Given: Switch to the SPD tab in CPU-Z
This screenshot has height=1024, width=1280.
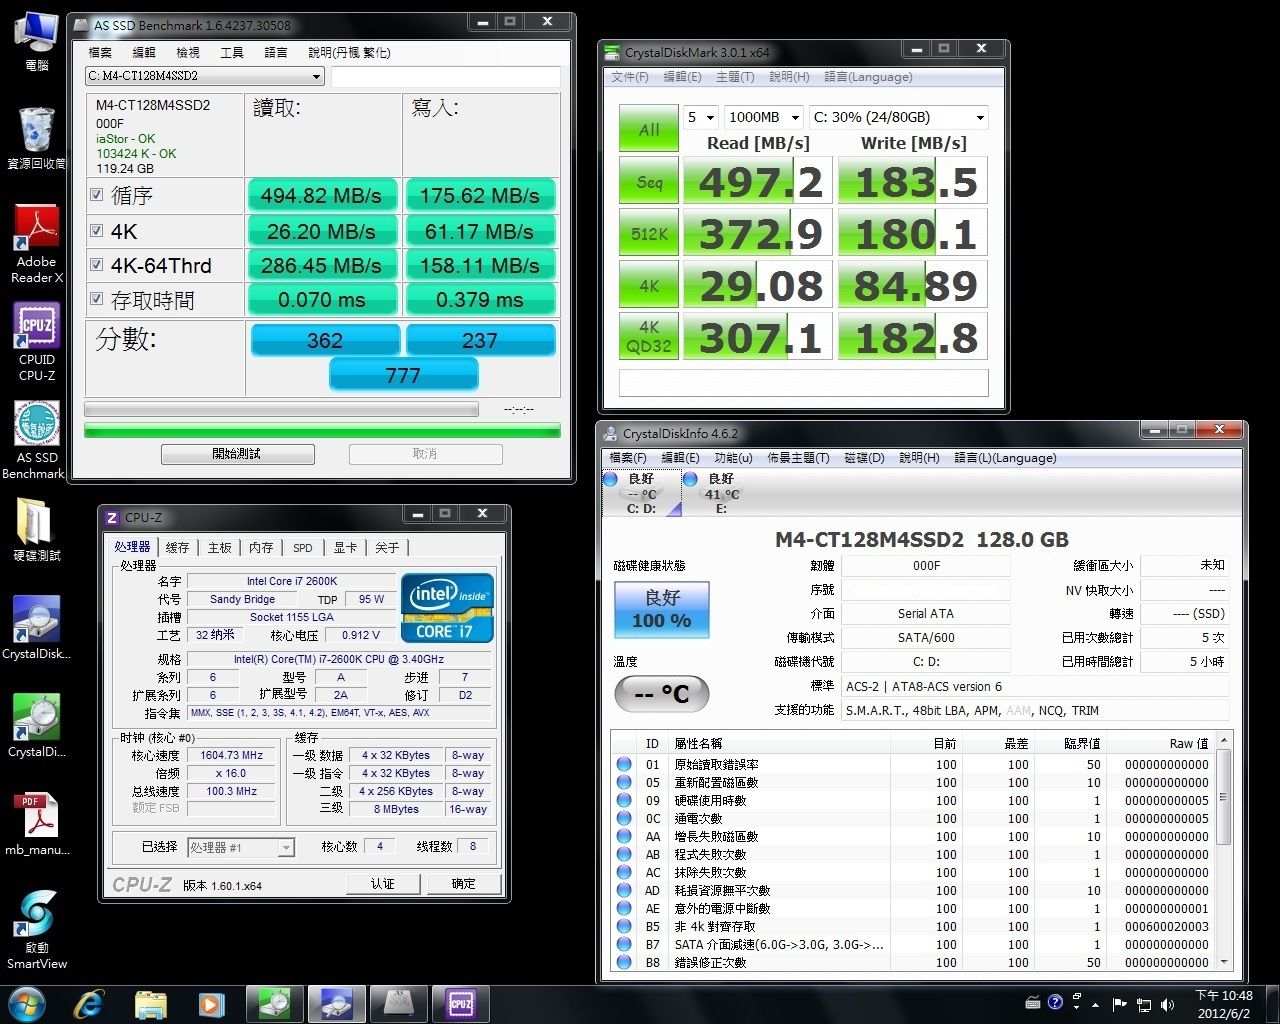Looking at the screenshot, I should click(x=302, y=548).
